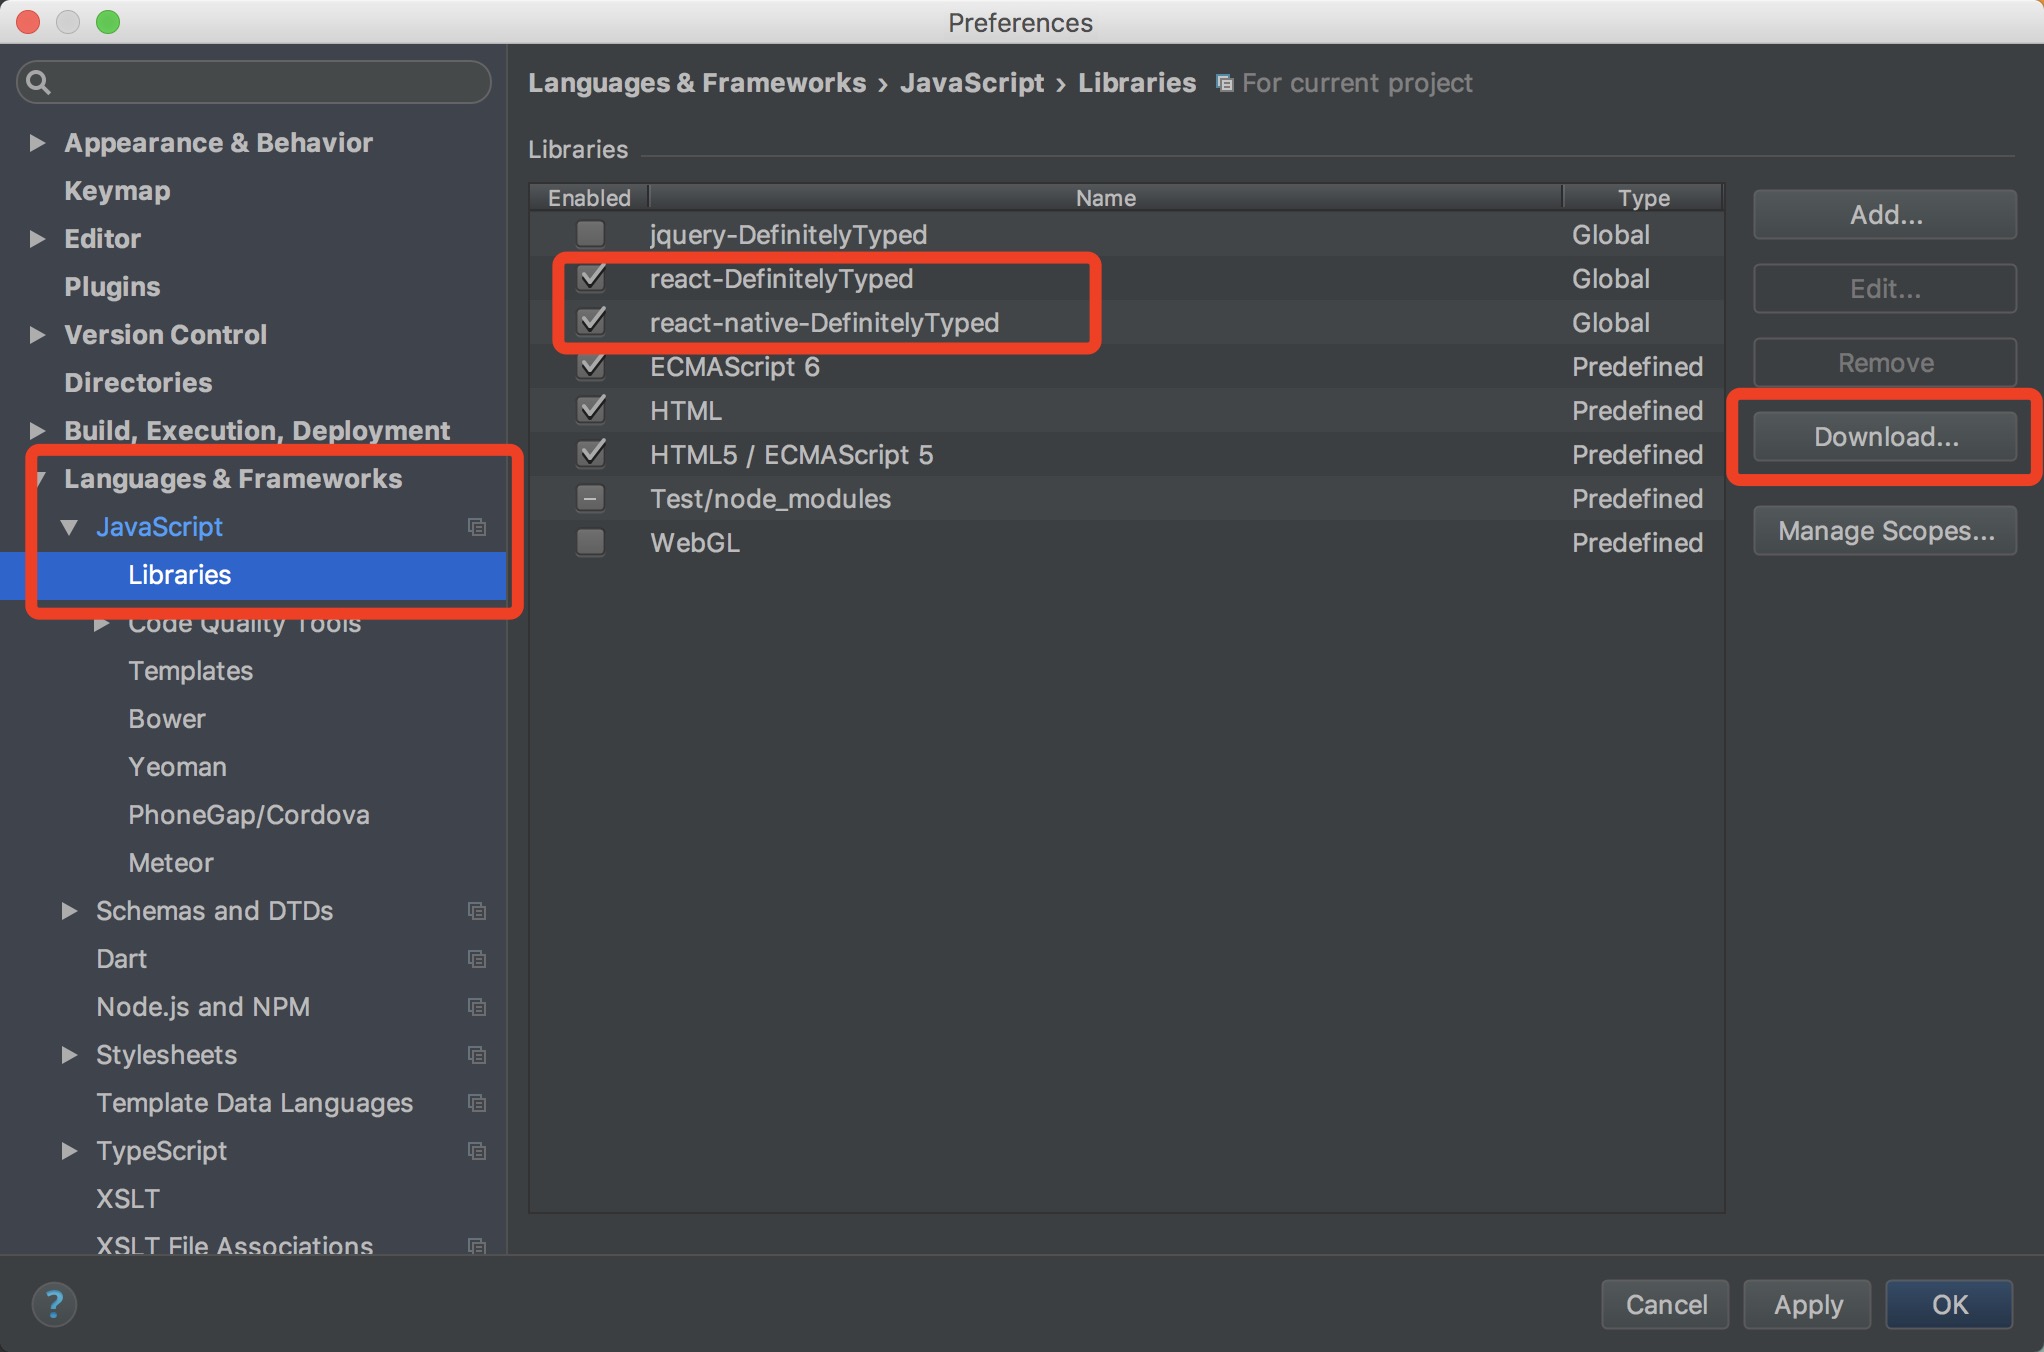Image resolution: width=2044 pixels, height=1352 pixels.
Task: Expand Build, Execution, Deployment section
Action: pos(37,431)
